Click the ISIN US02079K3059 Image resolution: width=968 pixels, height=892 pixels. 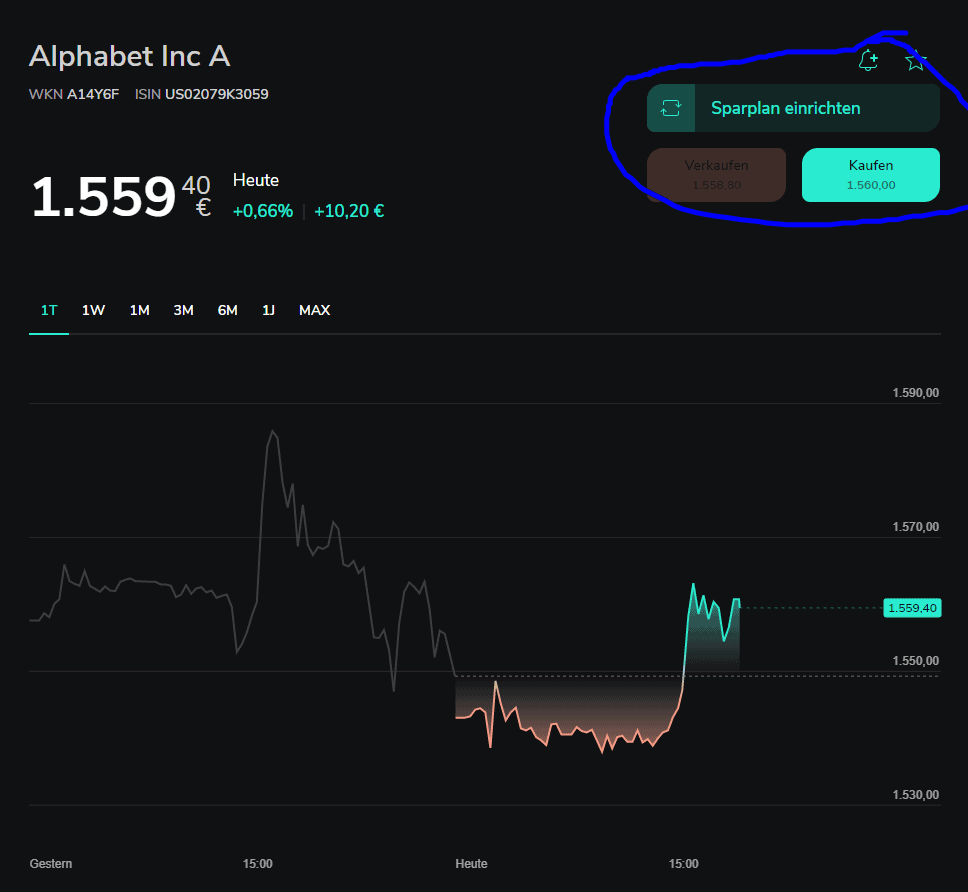pyautogui.click(x=217, y=94)
